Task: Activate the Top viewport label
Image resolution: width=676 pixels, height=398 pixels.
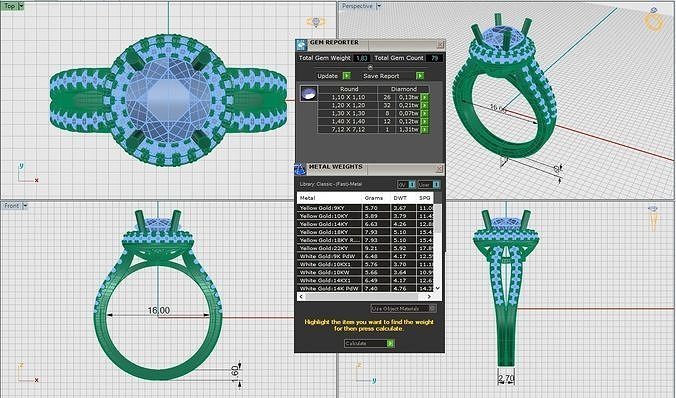Action: coord(9,6)
